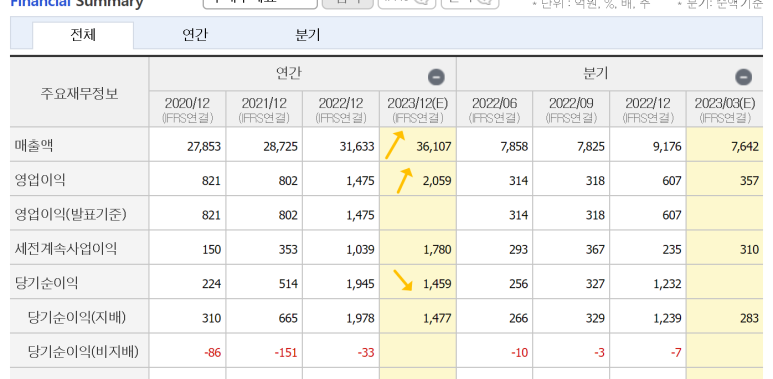Select the 27,853 매출액 value

click(204, 146)
